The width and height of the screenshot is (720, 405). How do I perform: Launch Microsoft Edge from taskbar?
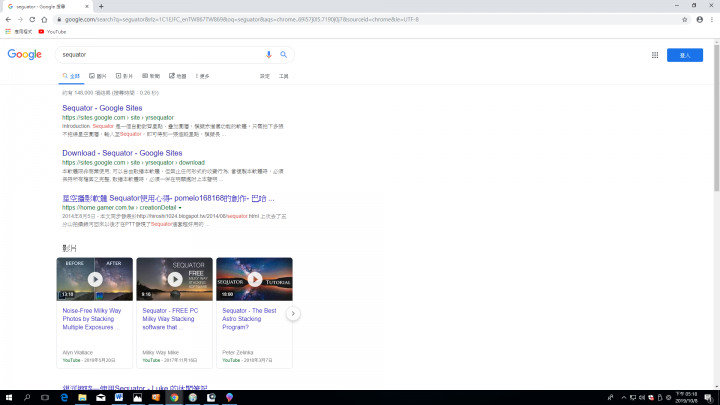point(64,398)
